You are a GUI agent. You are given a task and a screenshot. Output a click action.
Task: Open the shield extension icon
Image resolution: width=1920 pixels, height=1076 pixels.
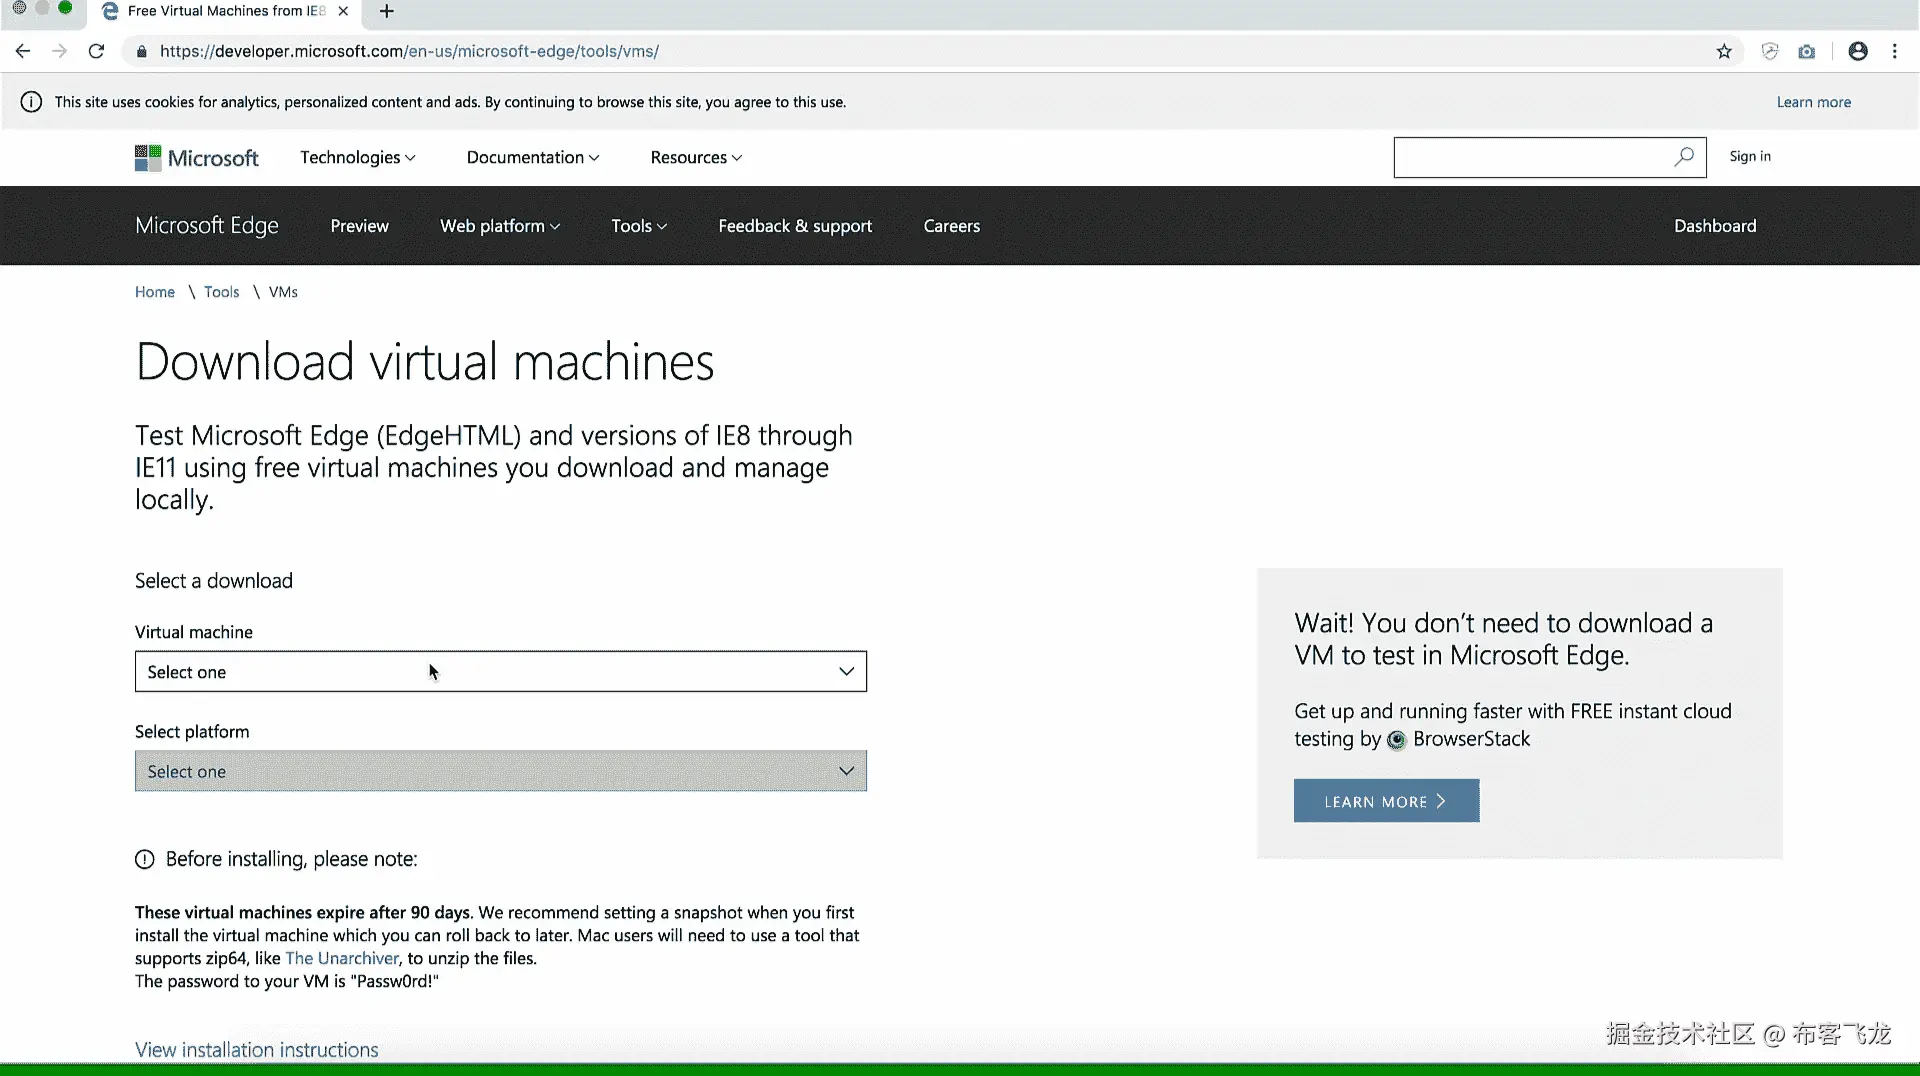point(1770,51)
